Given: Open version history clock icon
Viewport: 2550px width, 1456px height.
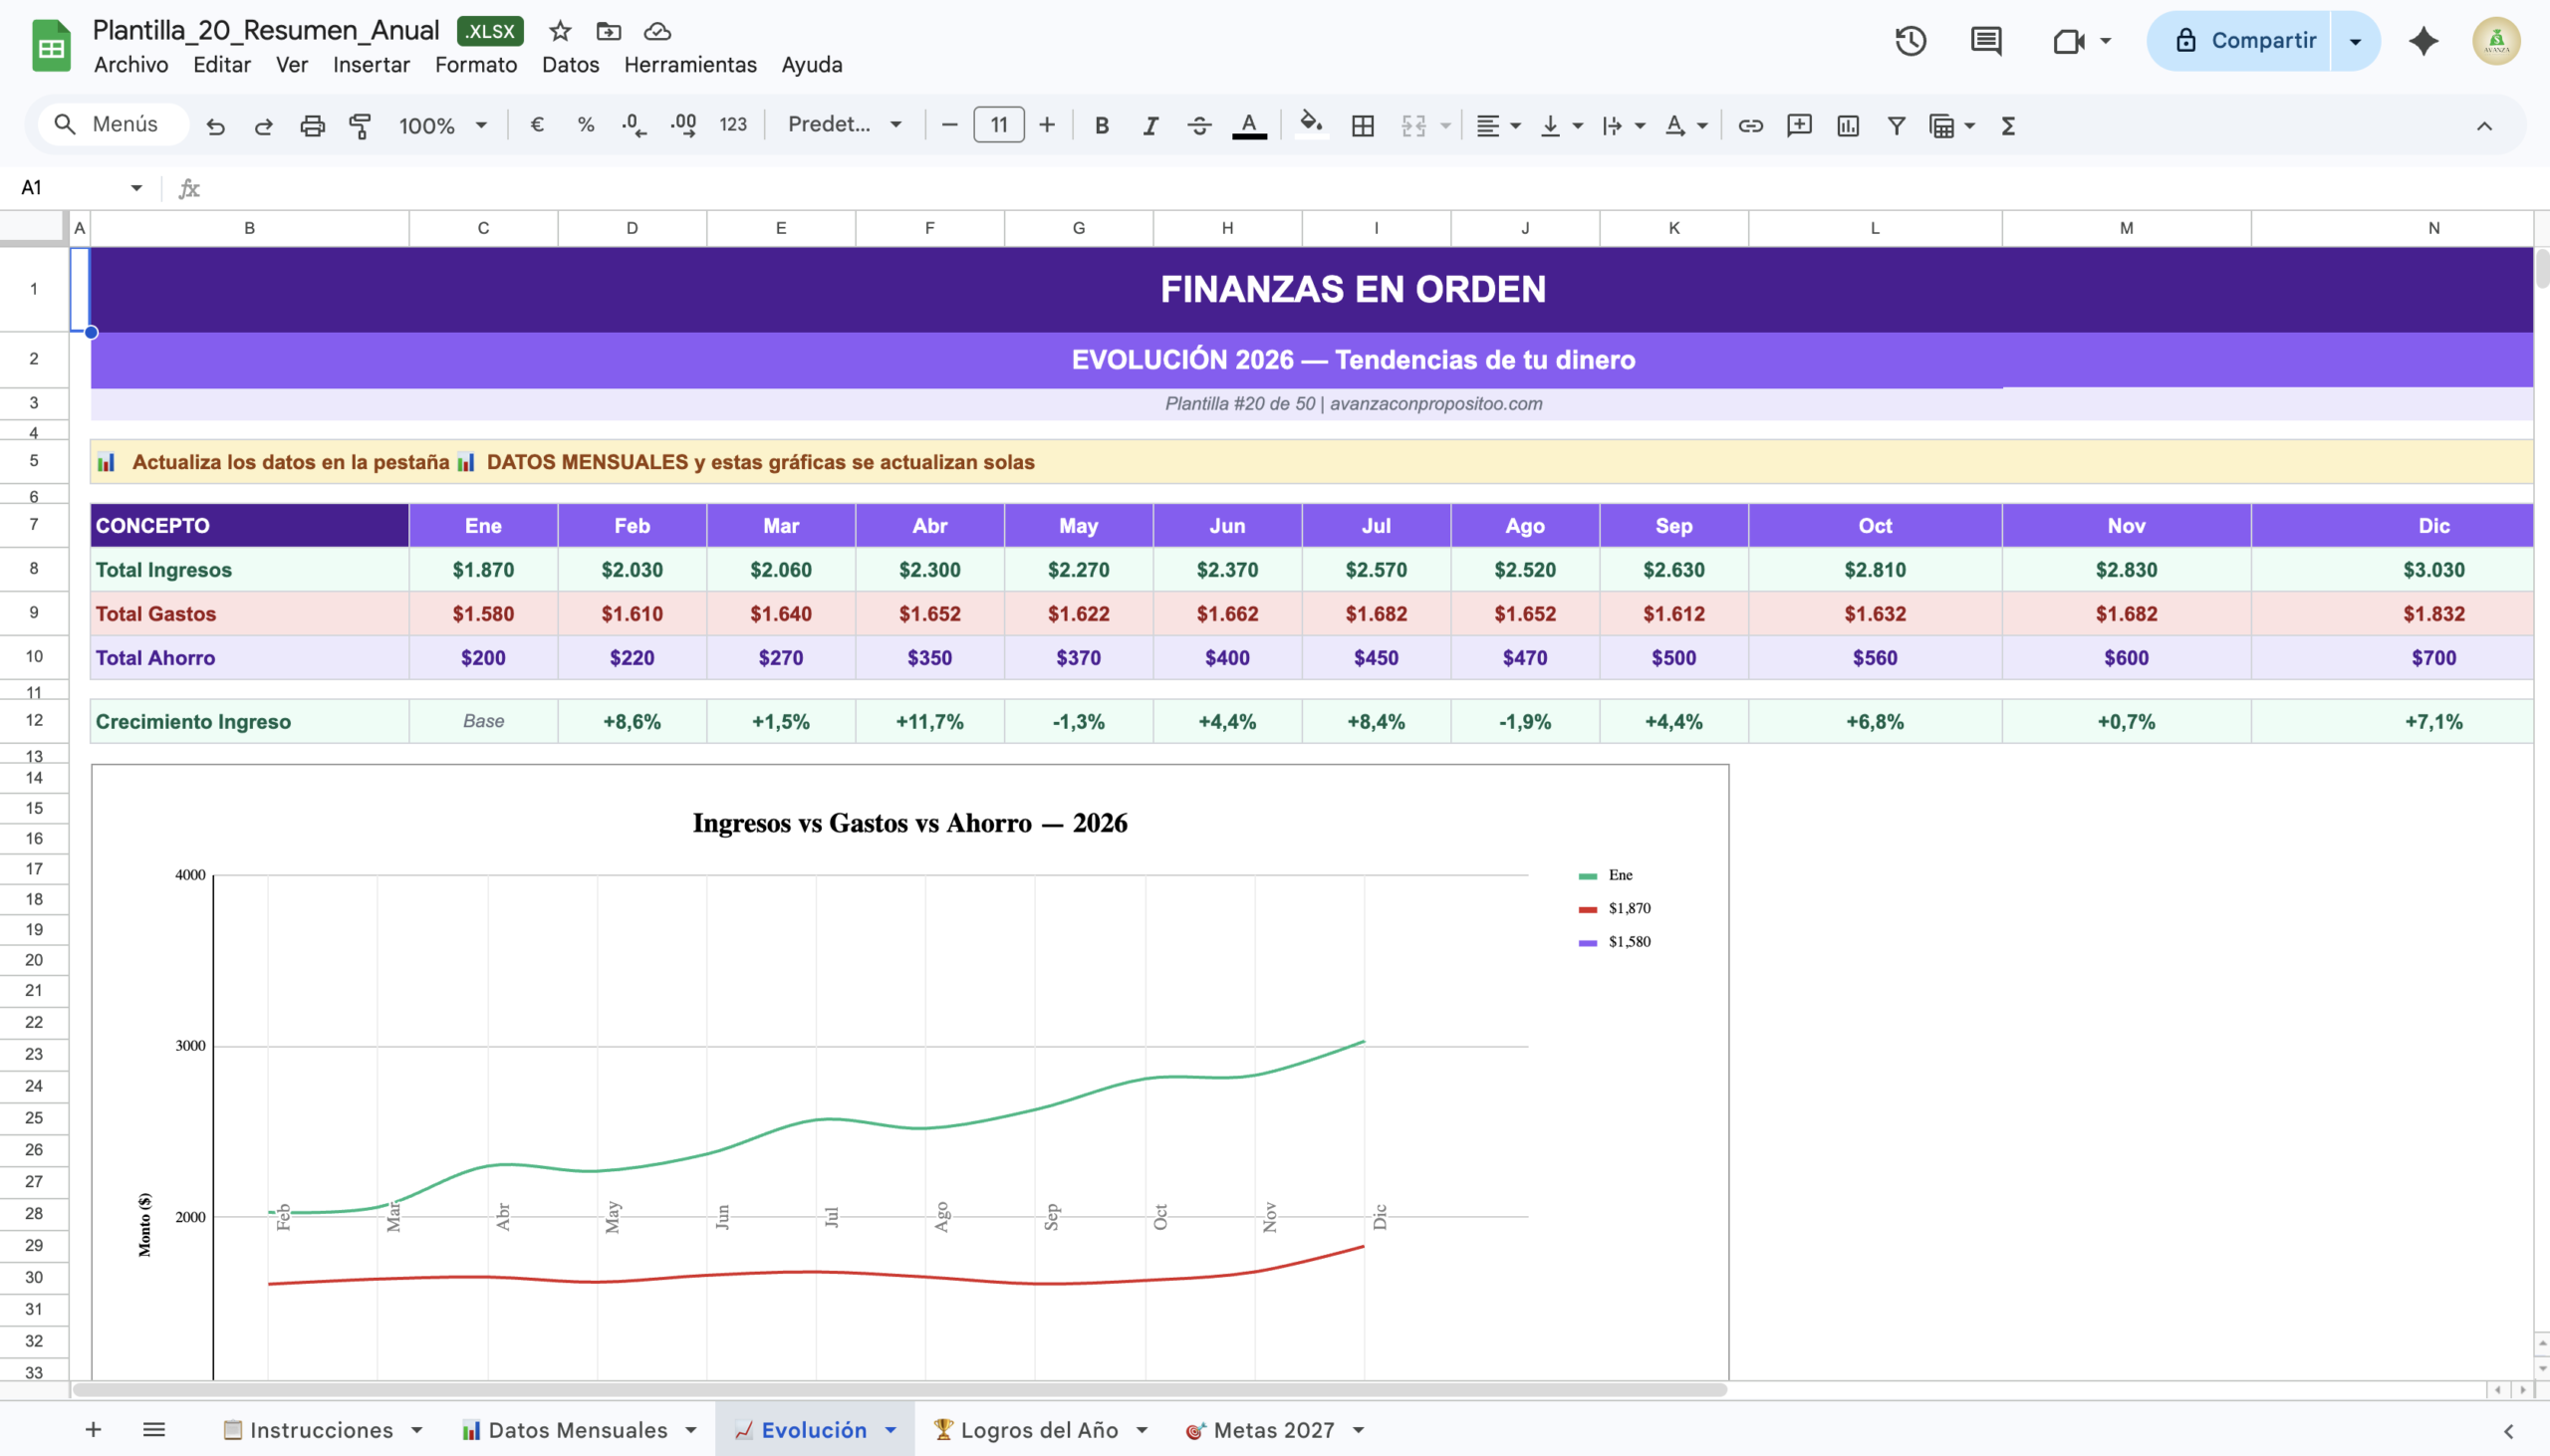Looking at the screenshot, I should click(x=1910, y=41).
